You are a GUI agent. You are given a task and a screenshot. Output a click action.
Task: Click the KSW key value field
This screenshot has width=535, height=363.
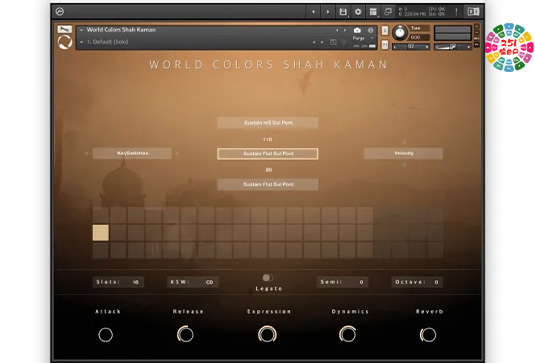(x=193, y=282)
